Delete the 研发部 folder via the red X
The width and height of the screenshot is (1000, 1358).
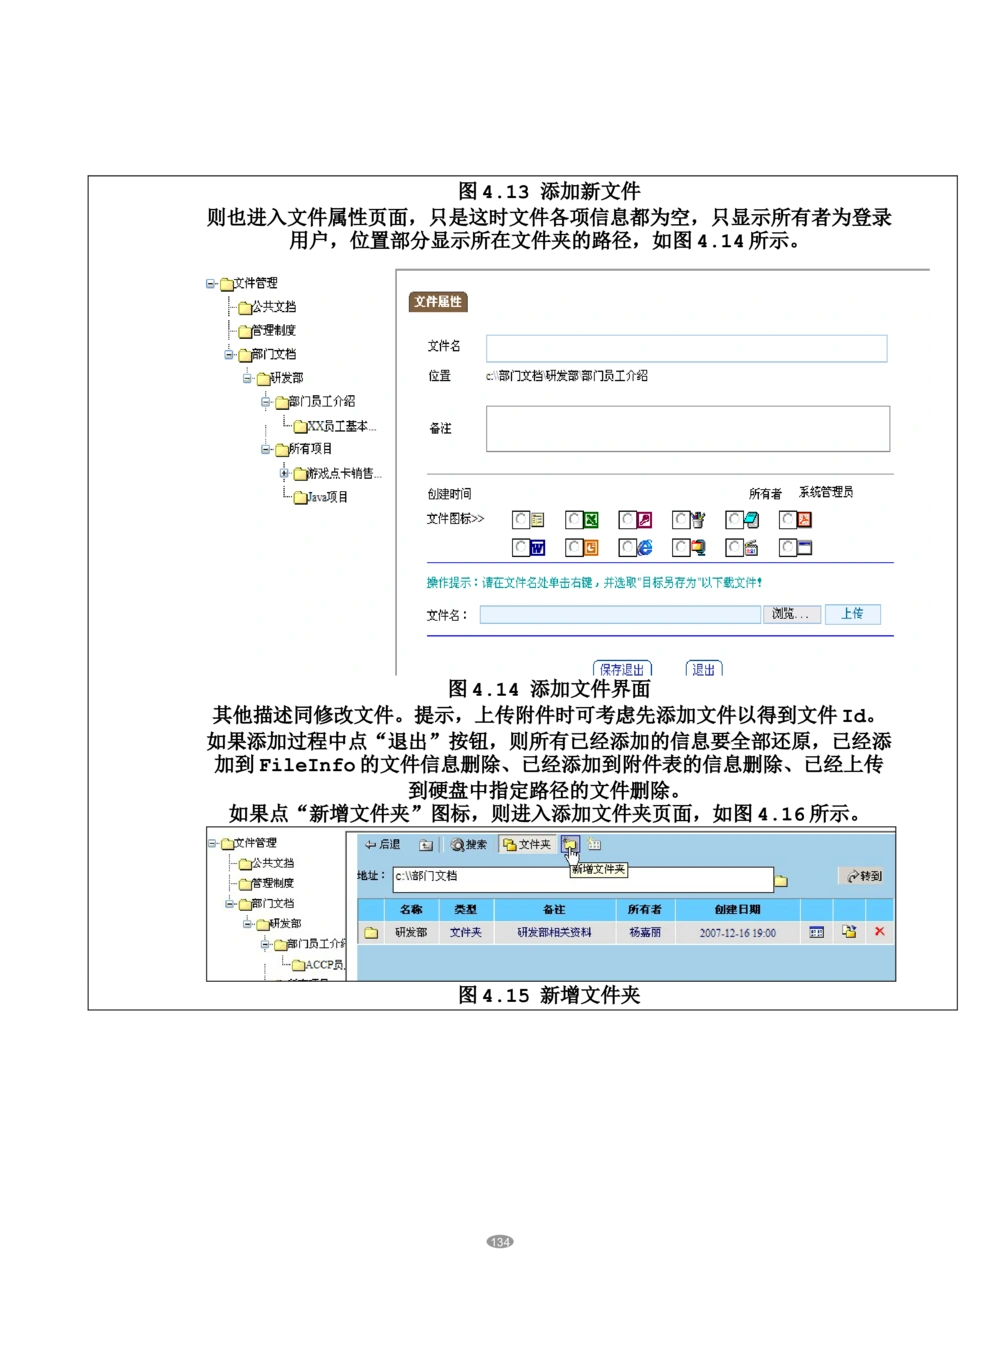879,931
